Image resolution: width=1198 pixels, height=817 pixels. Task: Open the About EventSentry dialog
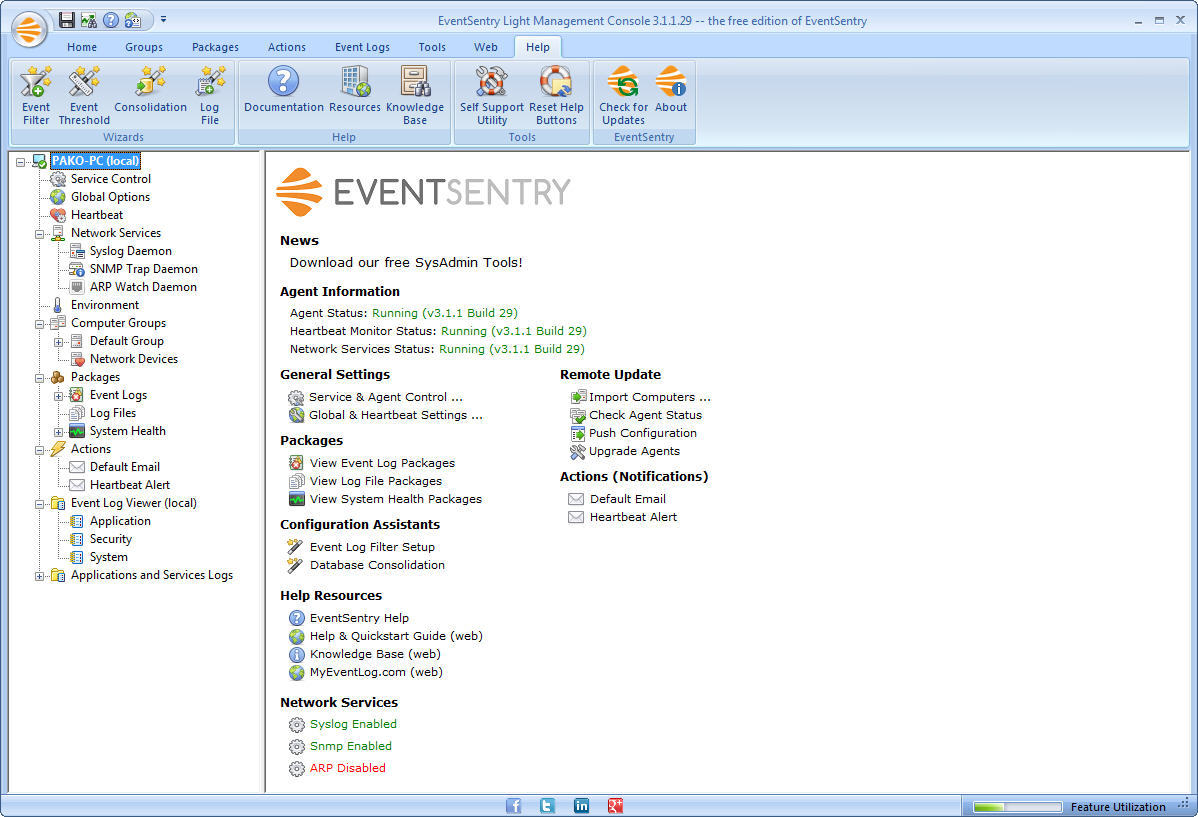pyautogui.click(x=670, y=90)
